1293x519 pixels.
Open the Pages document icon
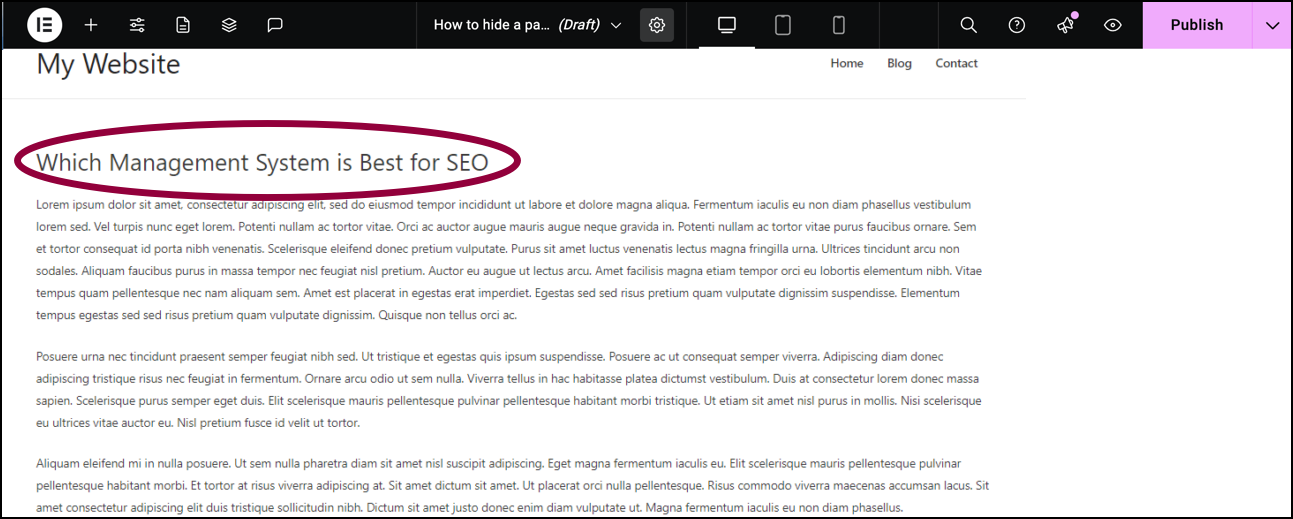pyautogui.click(x=183, y=25)
